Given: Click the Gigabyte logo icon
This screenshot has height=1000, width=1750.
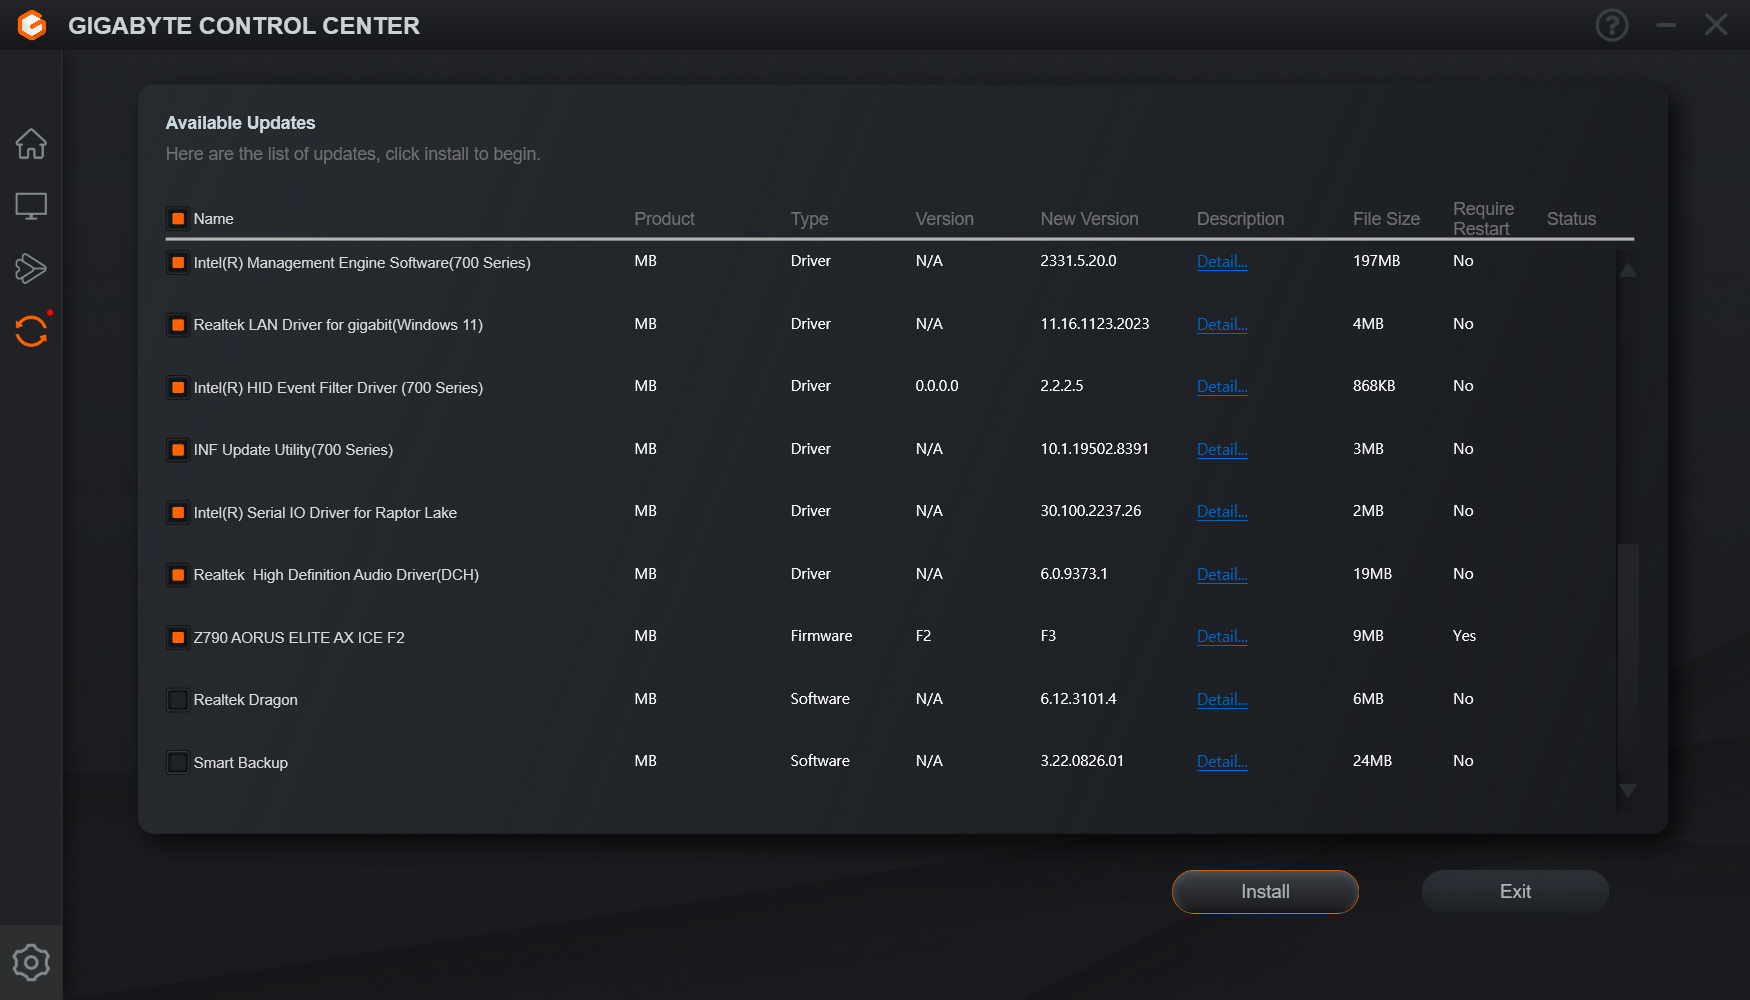Looking at the screenshot, I should tap(32, 25).
